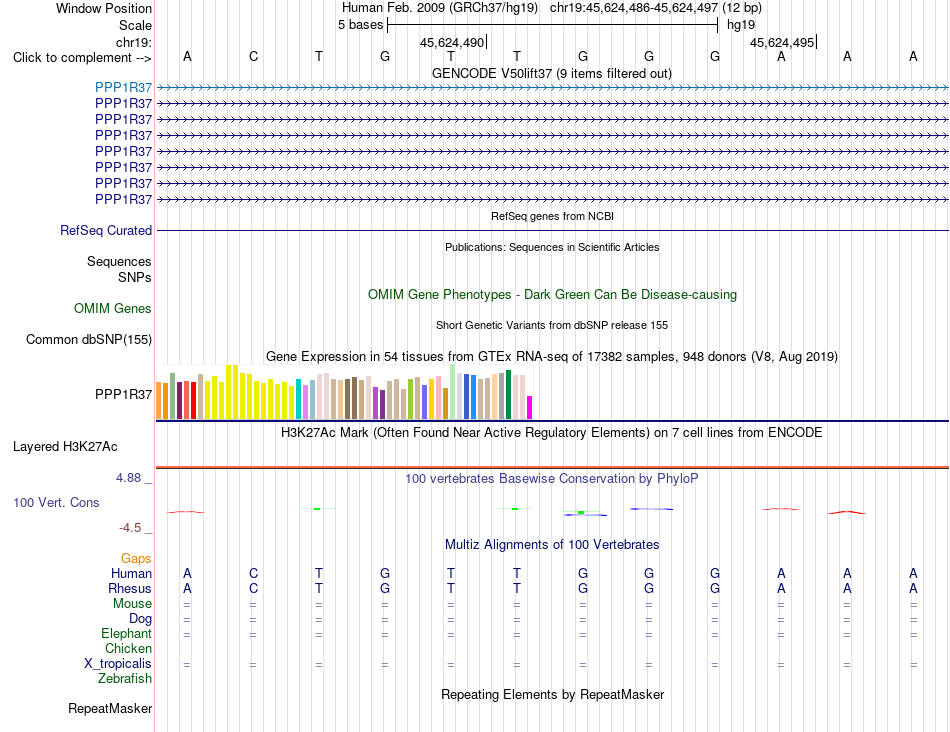Select the Chicken alignment row label
Viewport: 950px width, 732px height.
point(128,648)
